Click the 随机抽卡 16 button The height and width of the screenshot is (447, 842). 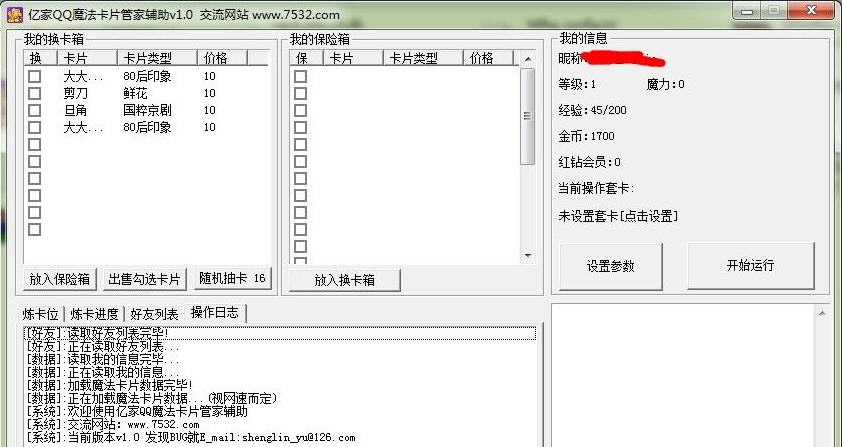[232, 278]
